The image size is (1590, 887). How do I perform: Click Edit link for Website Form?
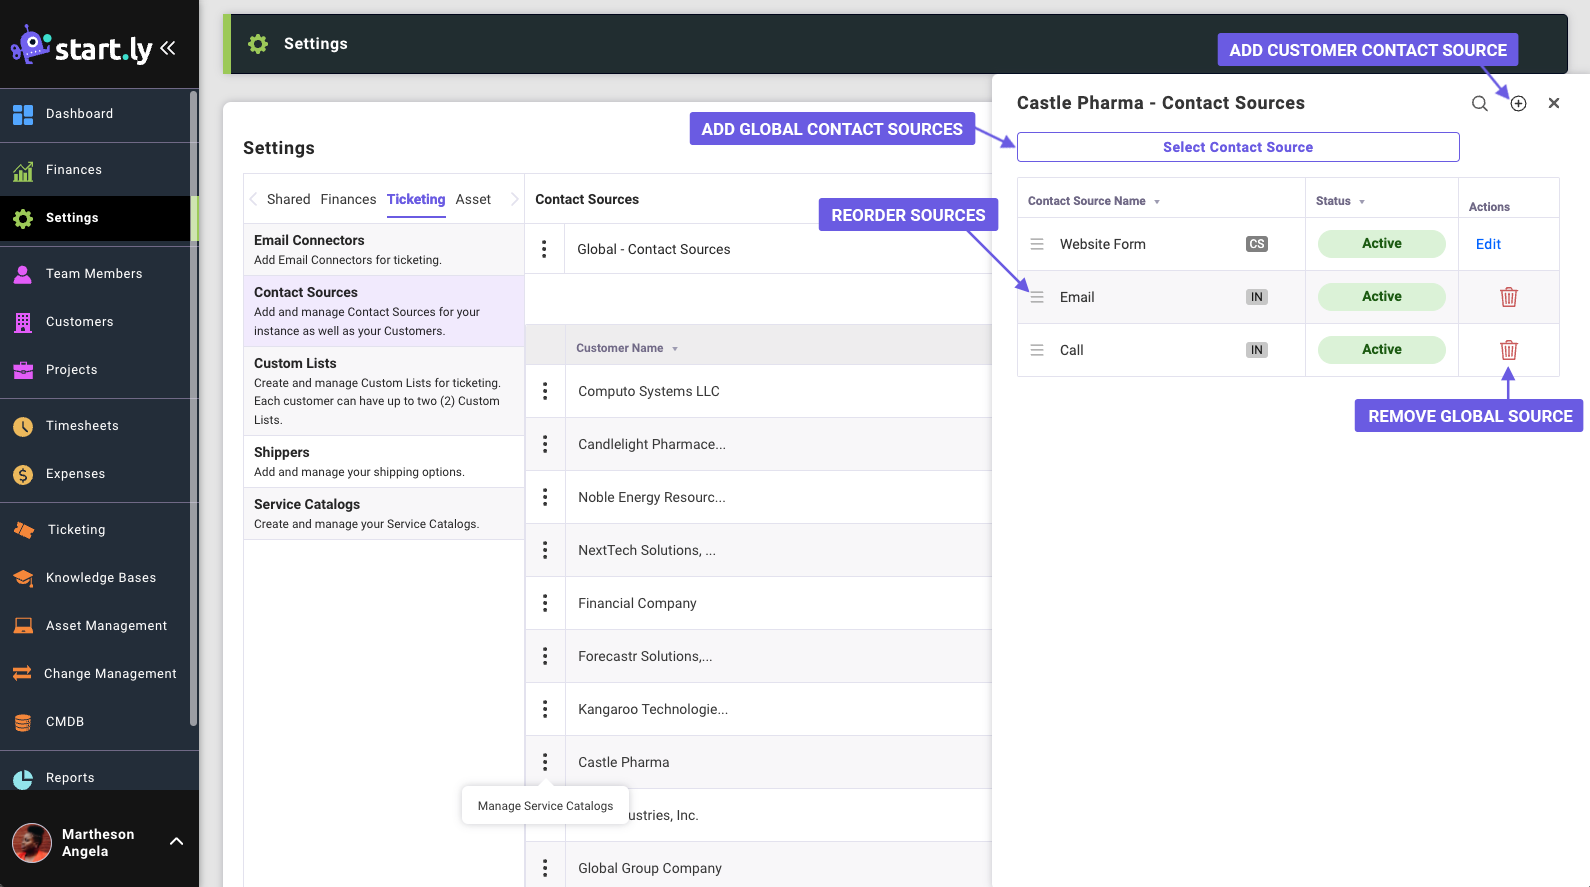pos(1488,244)
